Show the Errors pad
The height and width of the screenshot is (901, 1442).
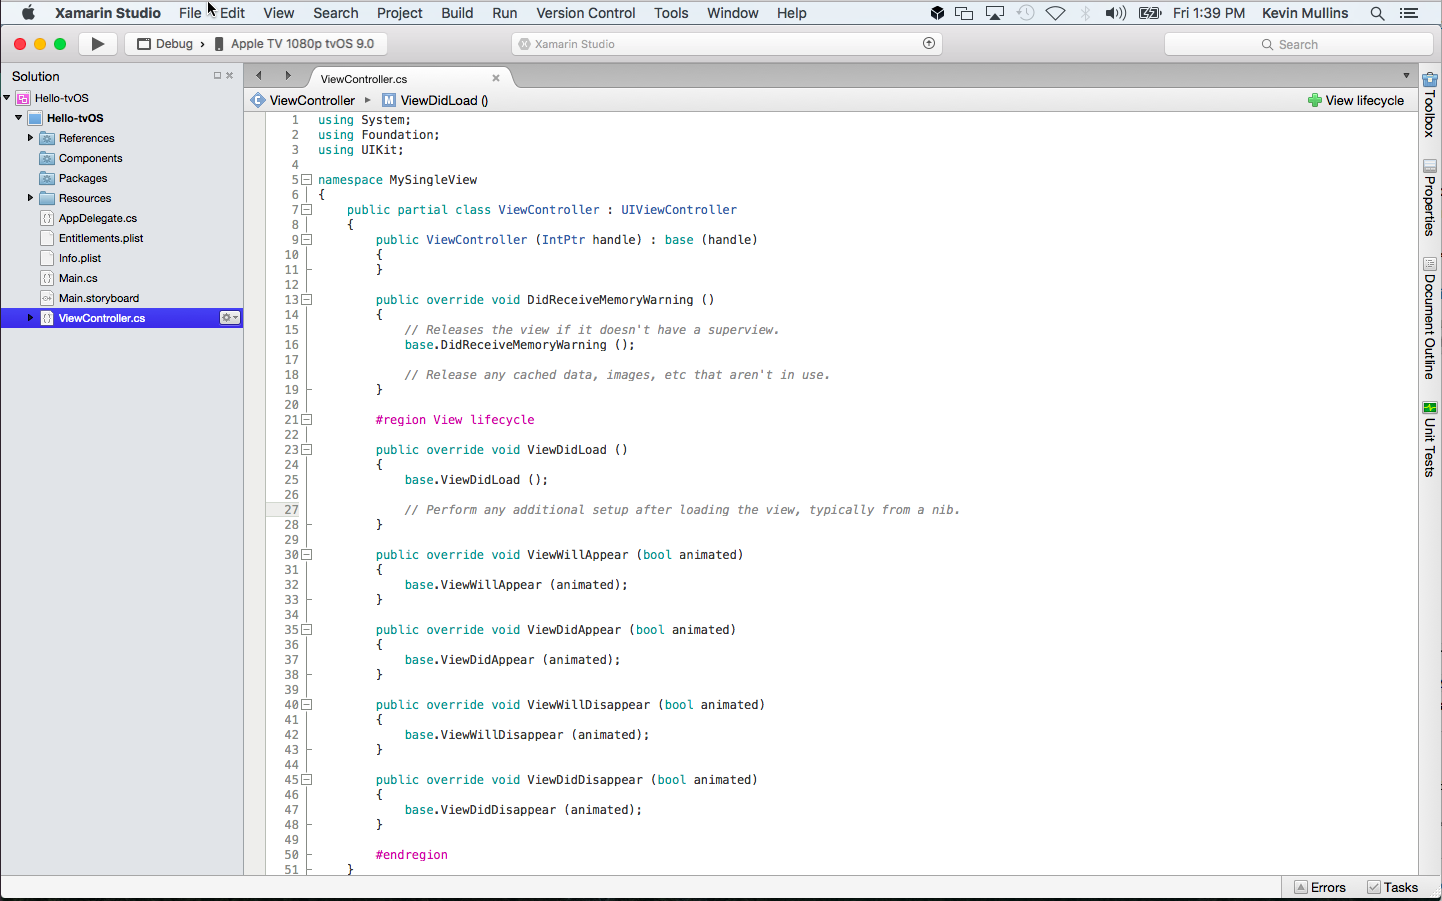(1319, 887)
